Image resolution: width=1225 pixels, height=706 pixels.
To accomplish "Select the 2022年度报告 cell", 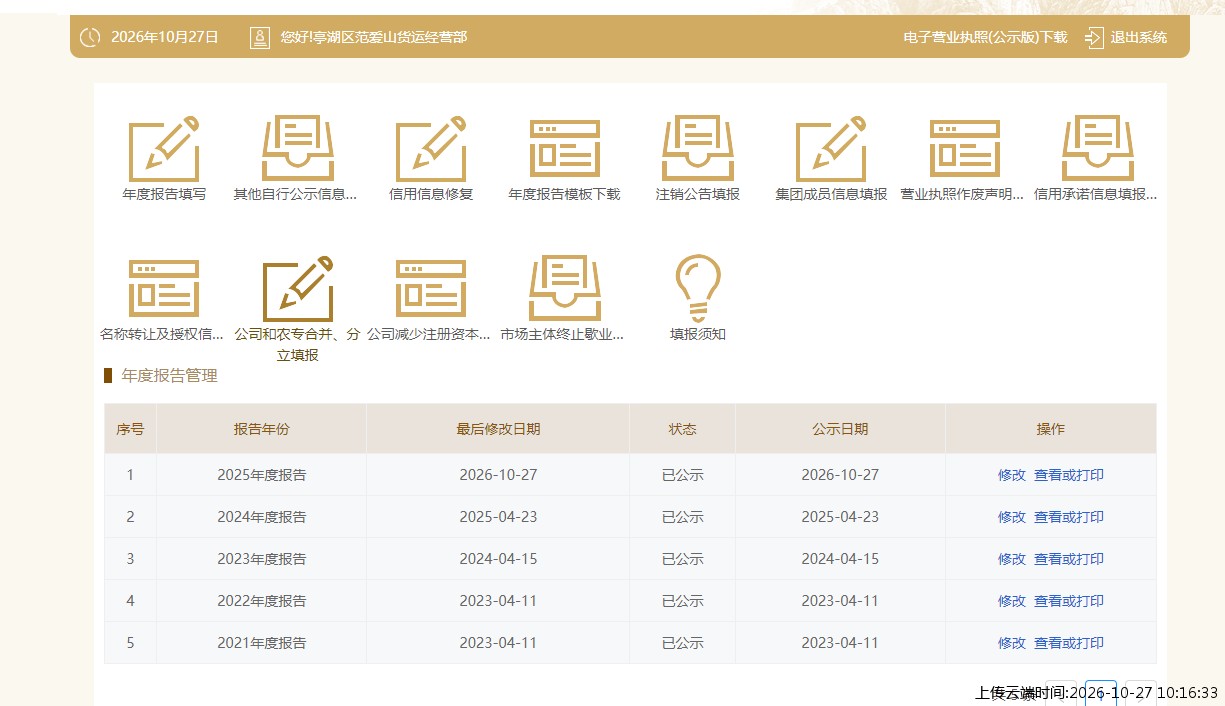I will coord(261,601).
